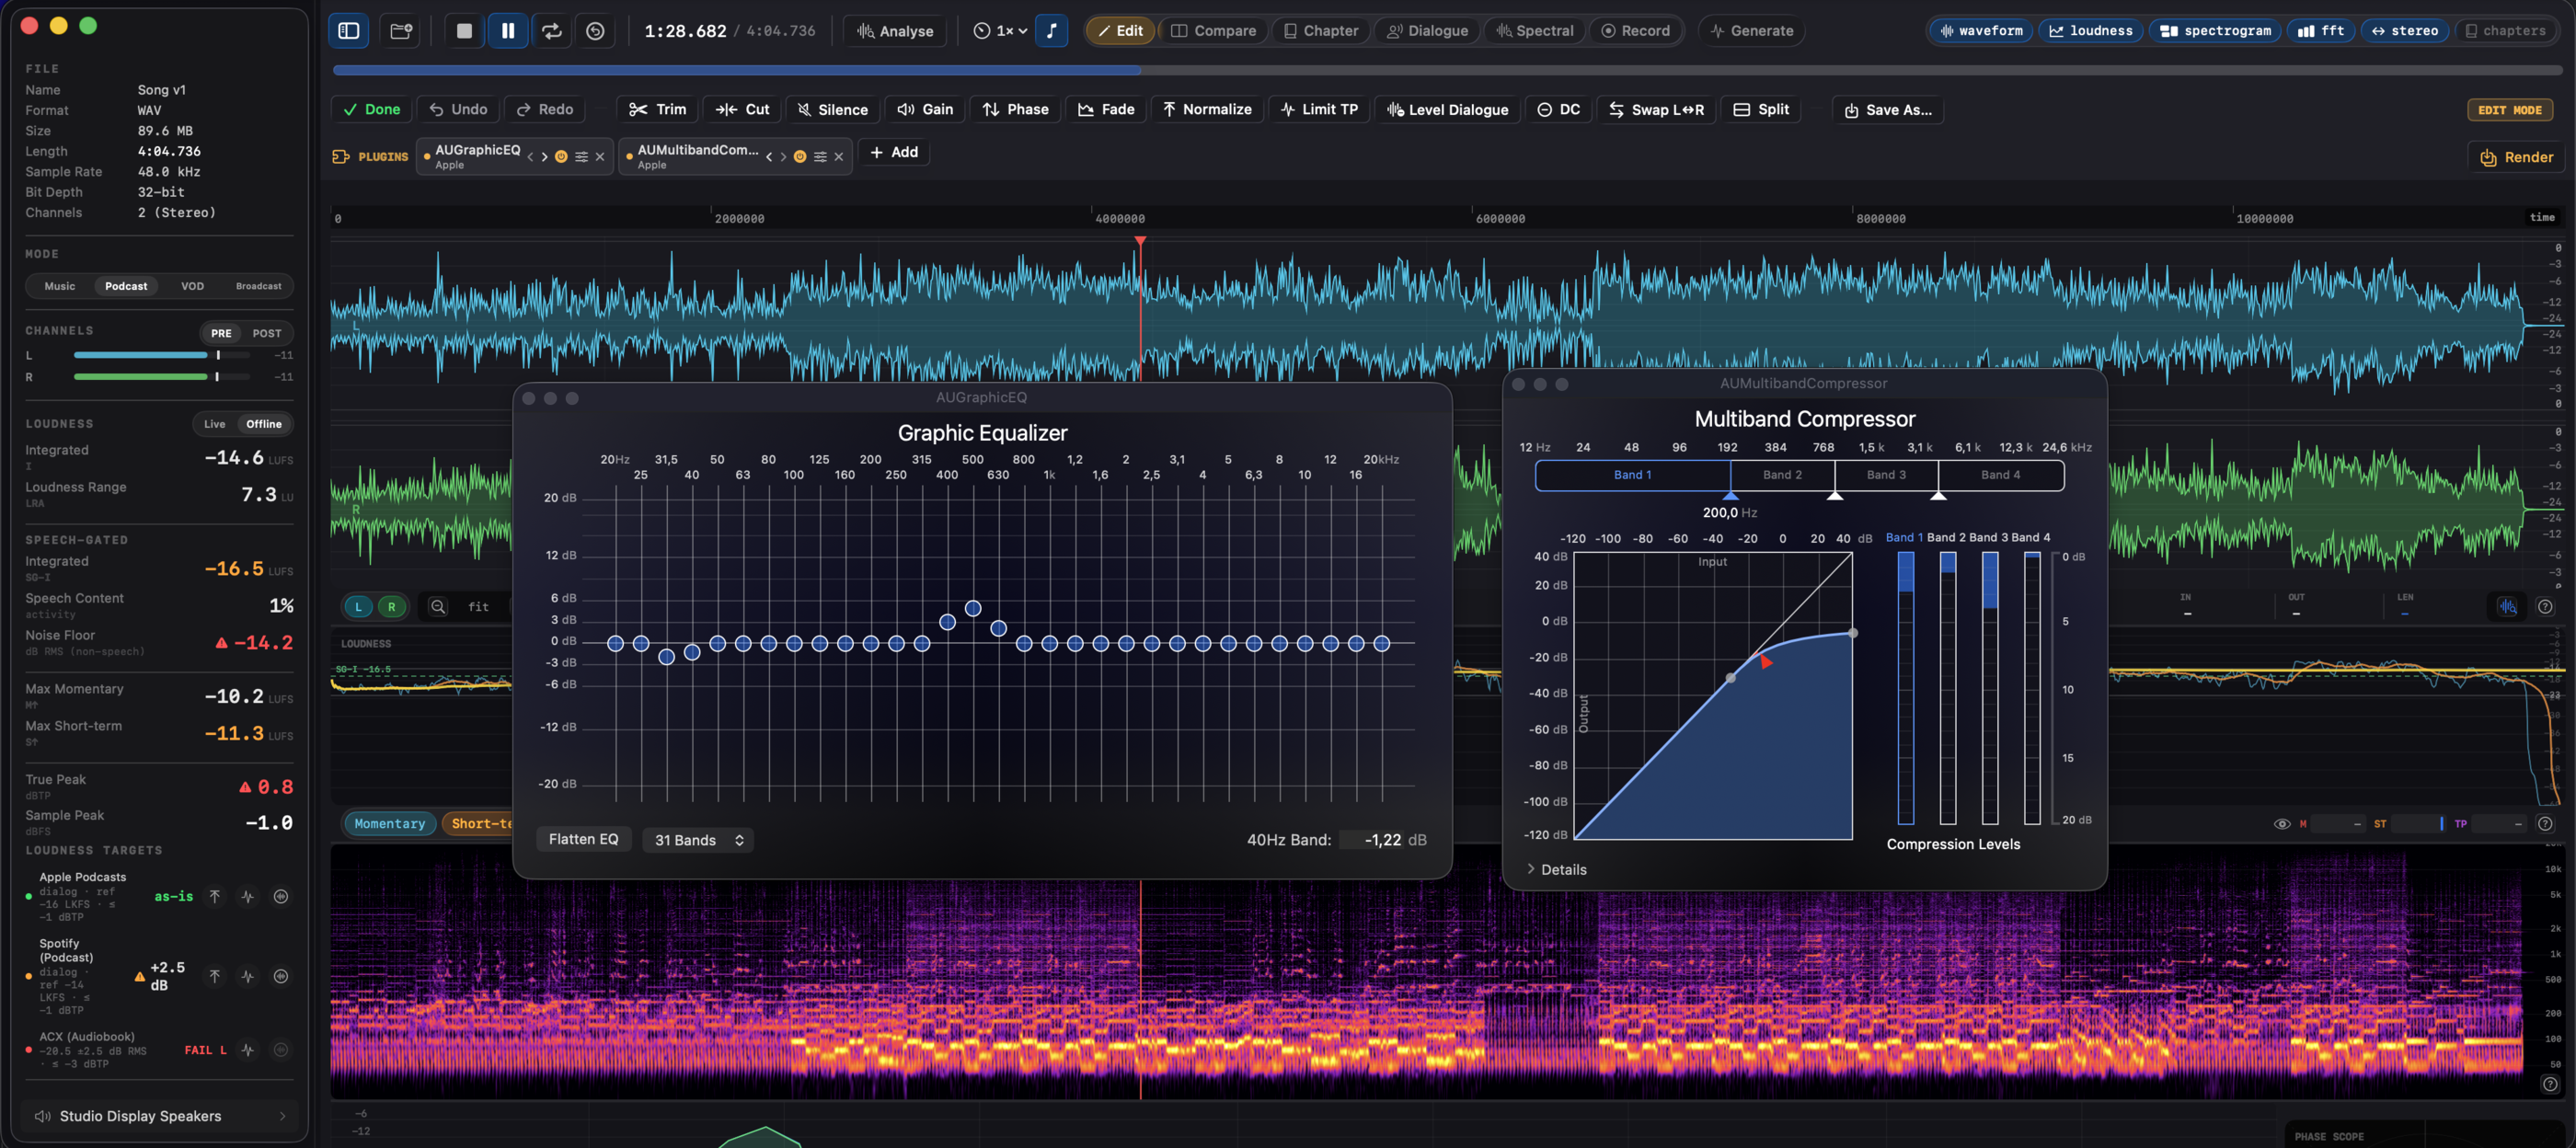Image resolution: width=2576 pixels, height=1148 pixels.
Task: Toggle loop playback
Action: tap(552, 31)
